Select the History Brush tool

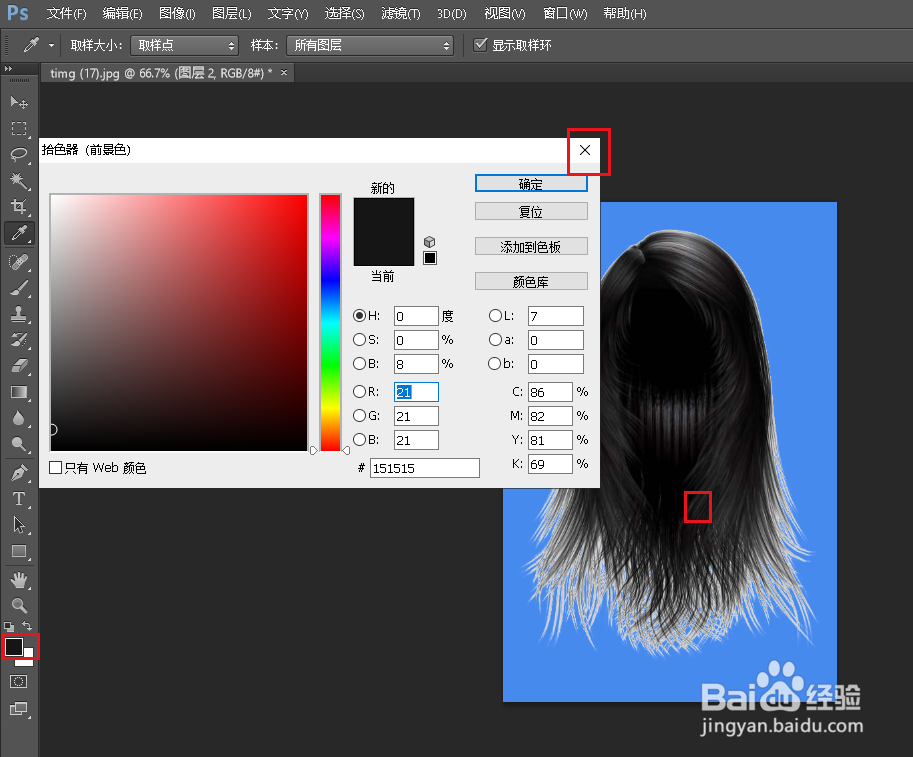pyautogui.click(x=19, y=339)
